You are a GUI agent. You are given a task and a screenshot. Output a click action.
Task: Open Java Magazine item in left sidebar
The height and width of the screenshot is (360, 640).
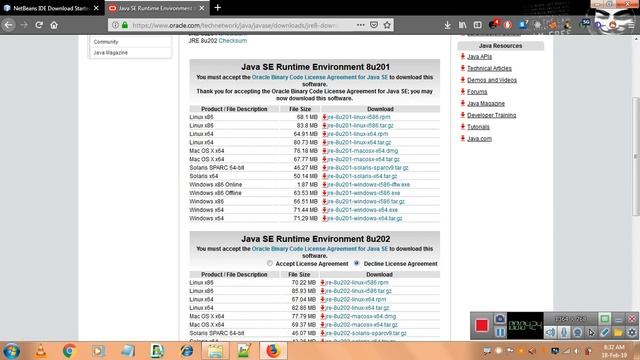[x=111, y=53]
